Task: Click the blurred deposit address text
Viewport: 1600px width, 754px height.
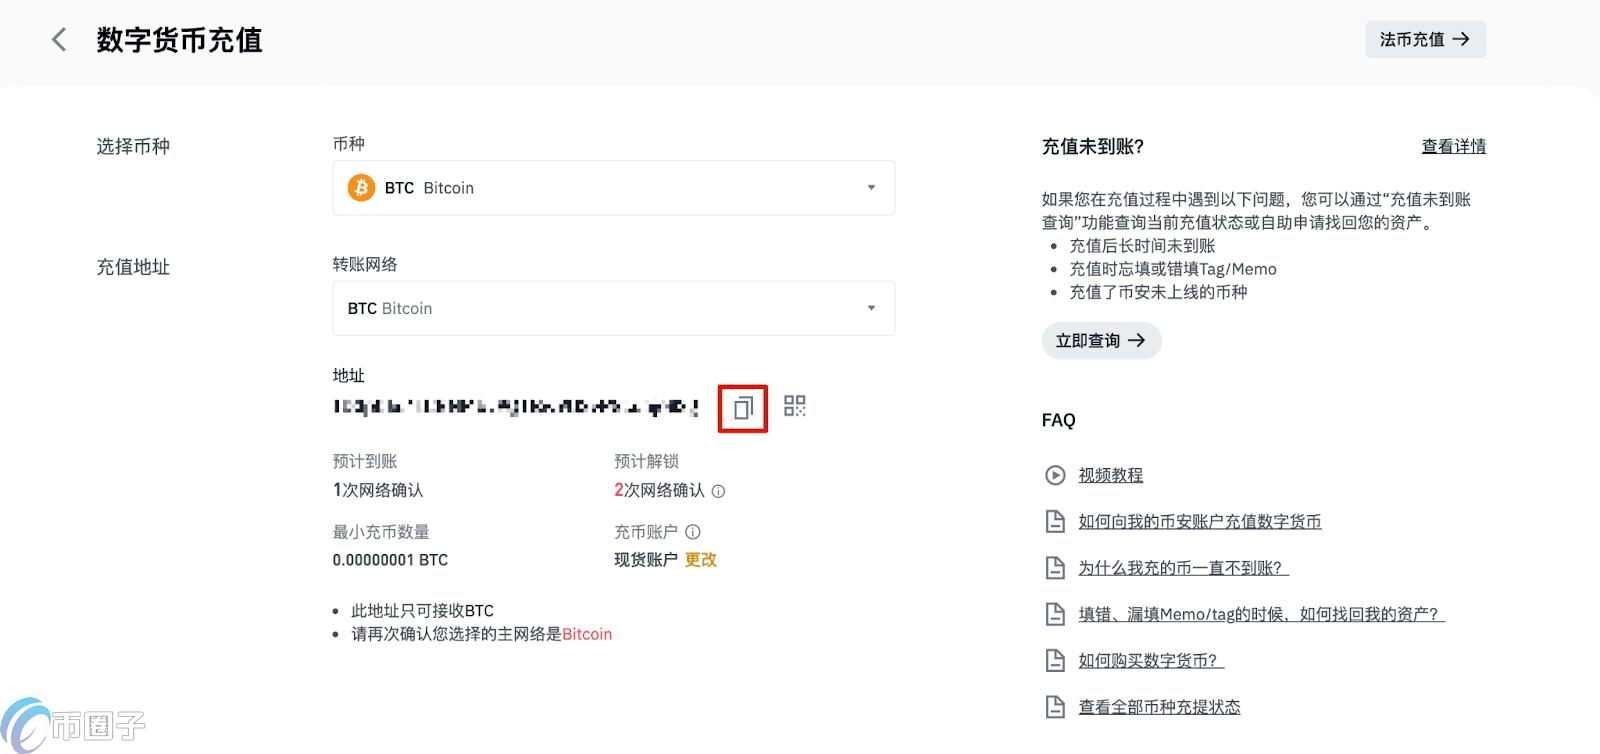Action: pos(516,407)
